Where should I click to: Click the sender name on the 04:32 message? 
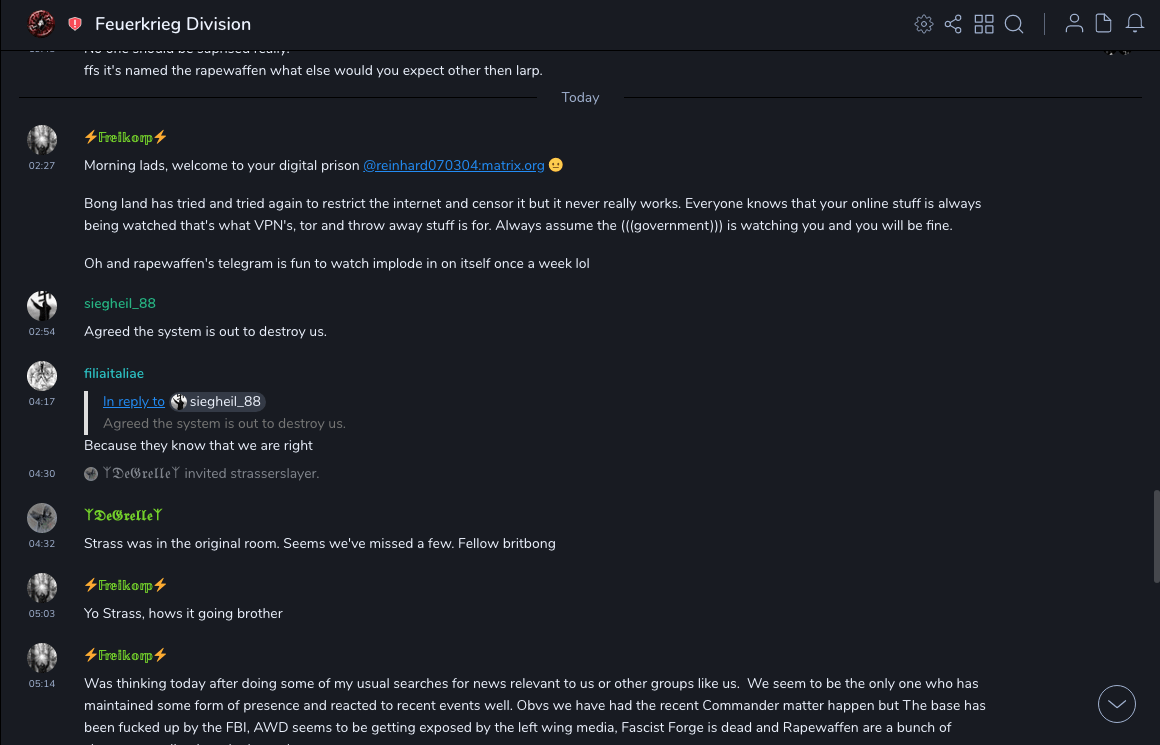click(x=123, y=515)
